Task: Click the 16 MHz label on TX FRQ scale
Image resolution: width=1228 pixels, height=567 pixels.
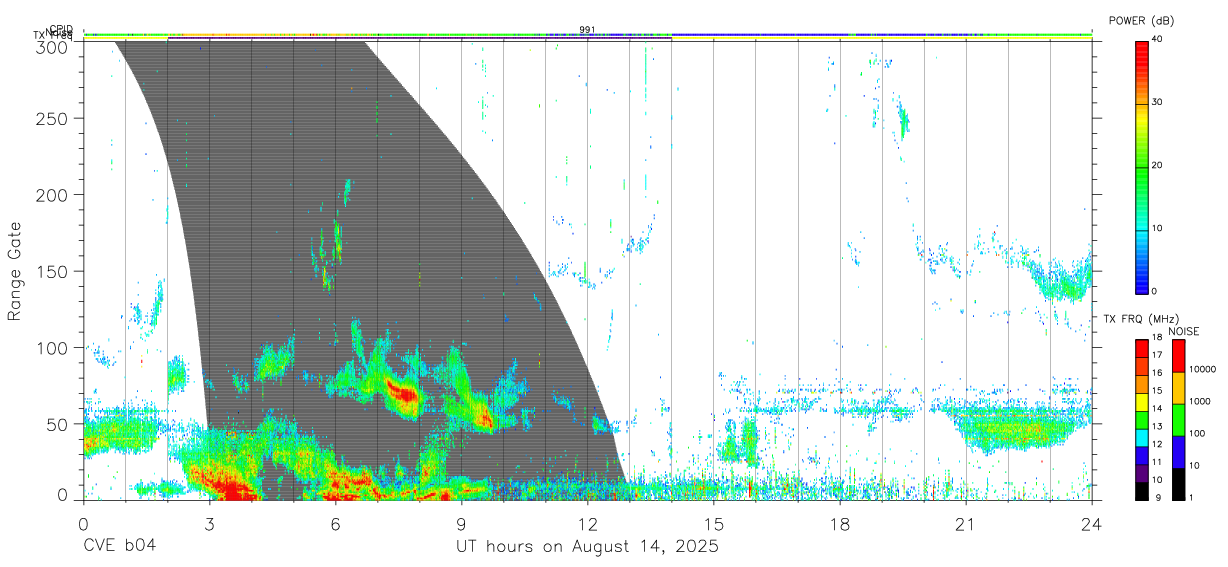Action: coord(1156,372)
